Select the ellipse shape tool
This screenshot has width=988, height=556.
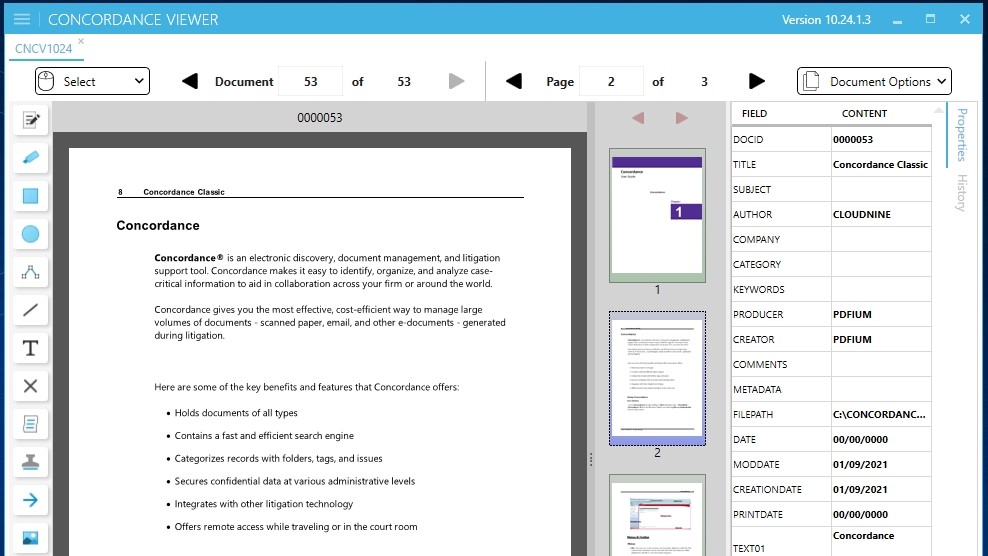click(x=30, y=234)
